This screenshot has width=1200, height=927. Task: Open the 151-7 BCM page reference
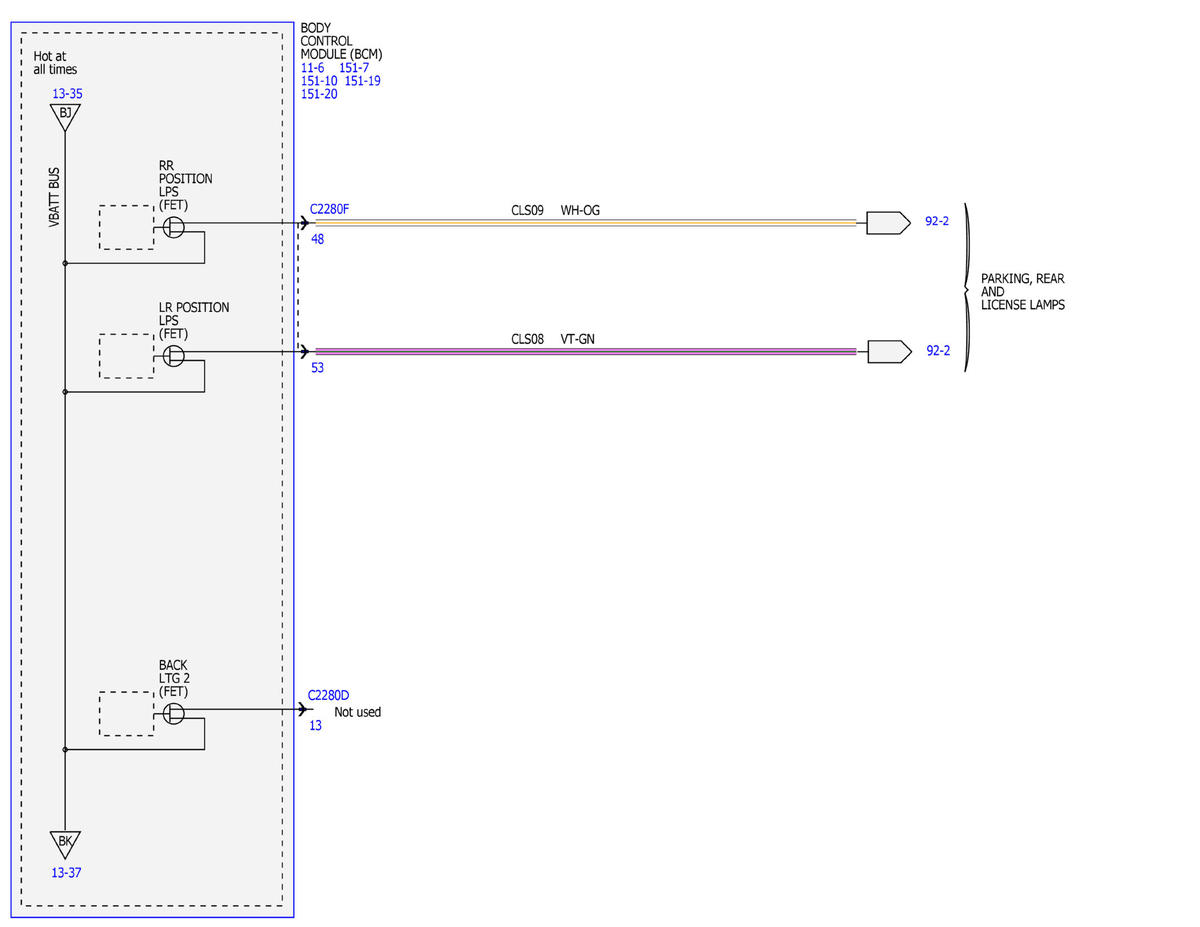point(355,68)
